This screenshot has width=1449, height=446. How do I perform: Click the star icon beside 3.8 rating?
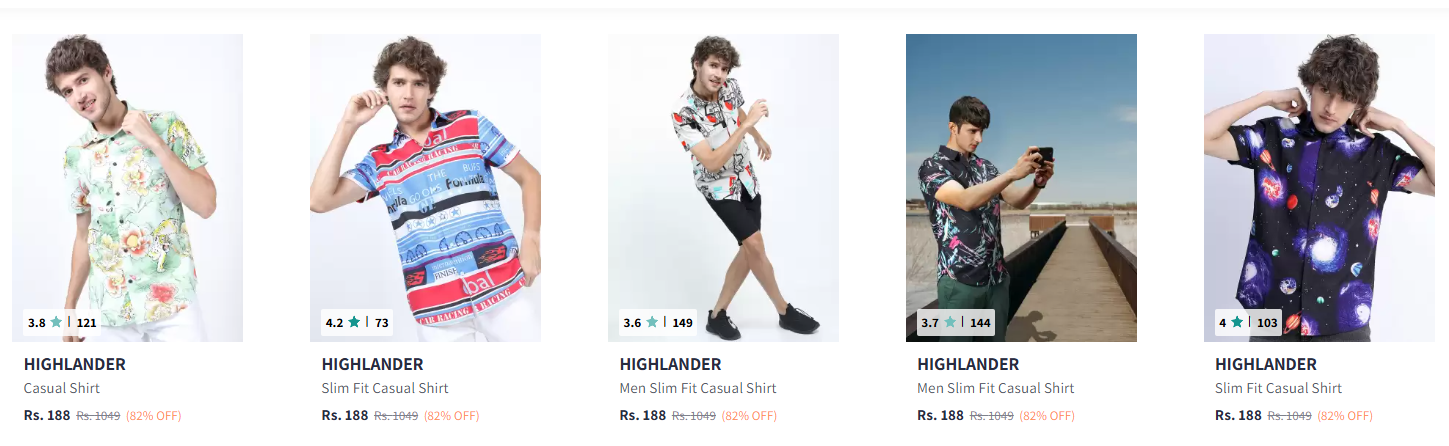coord(56,323)
